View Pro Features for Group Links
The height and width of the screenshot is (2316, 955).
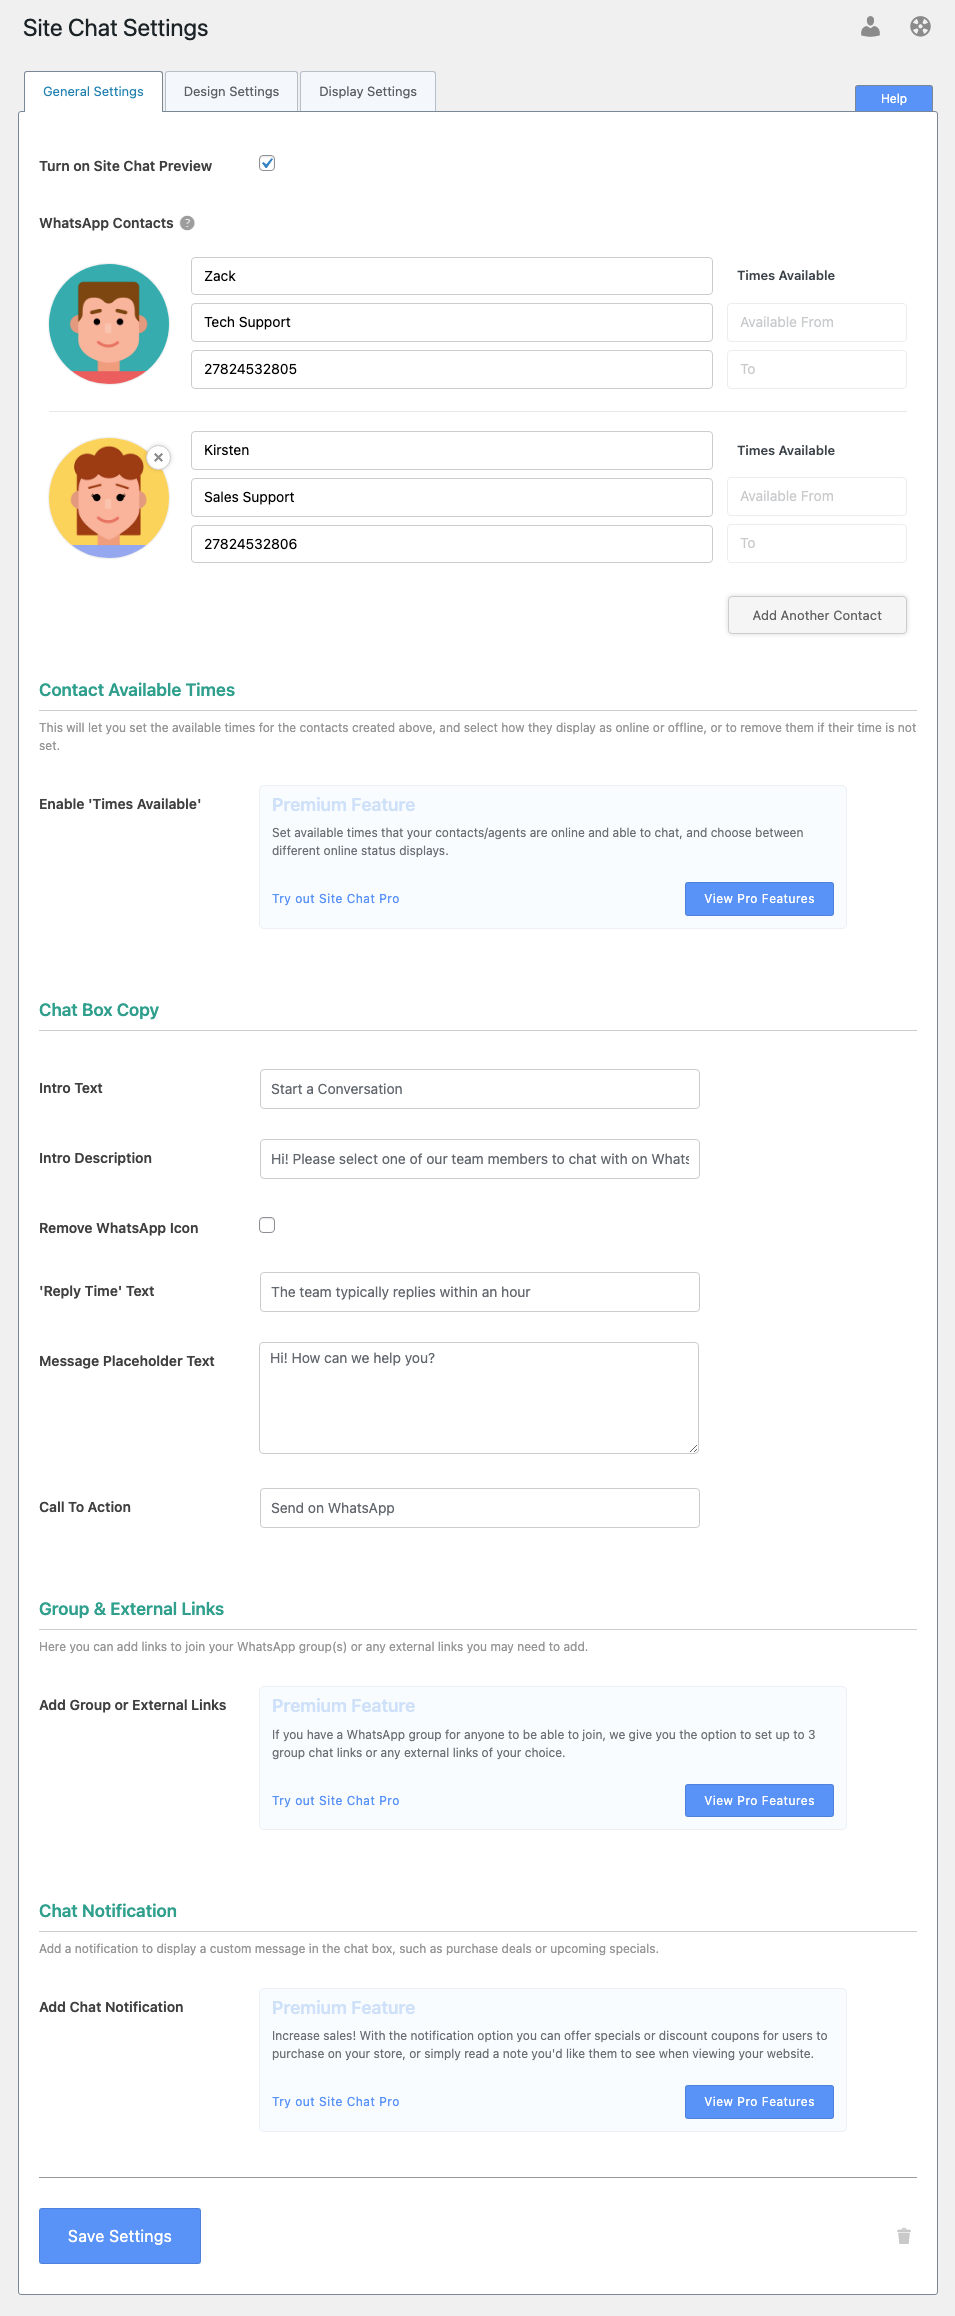(759, 1801)
